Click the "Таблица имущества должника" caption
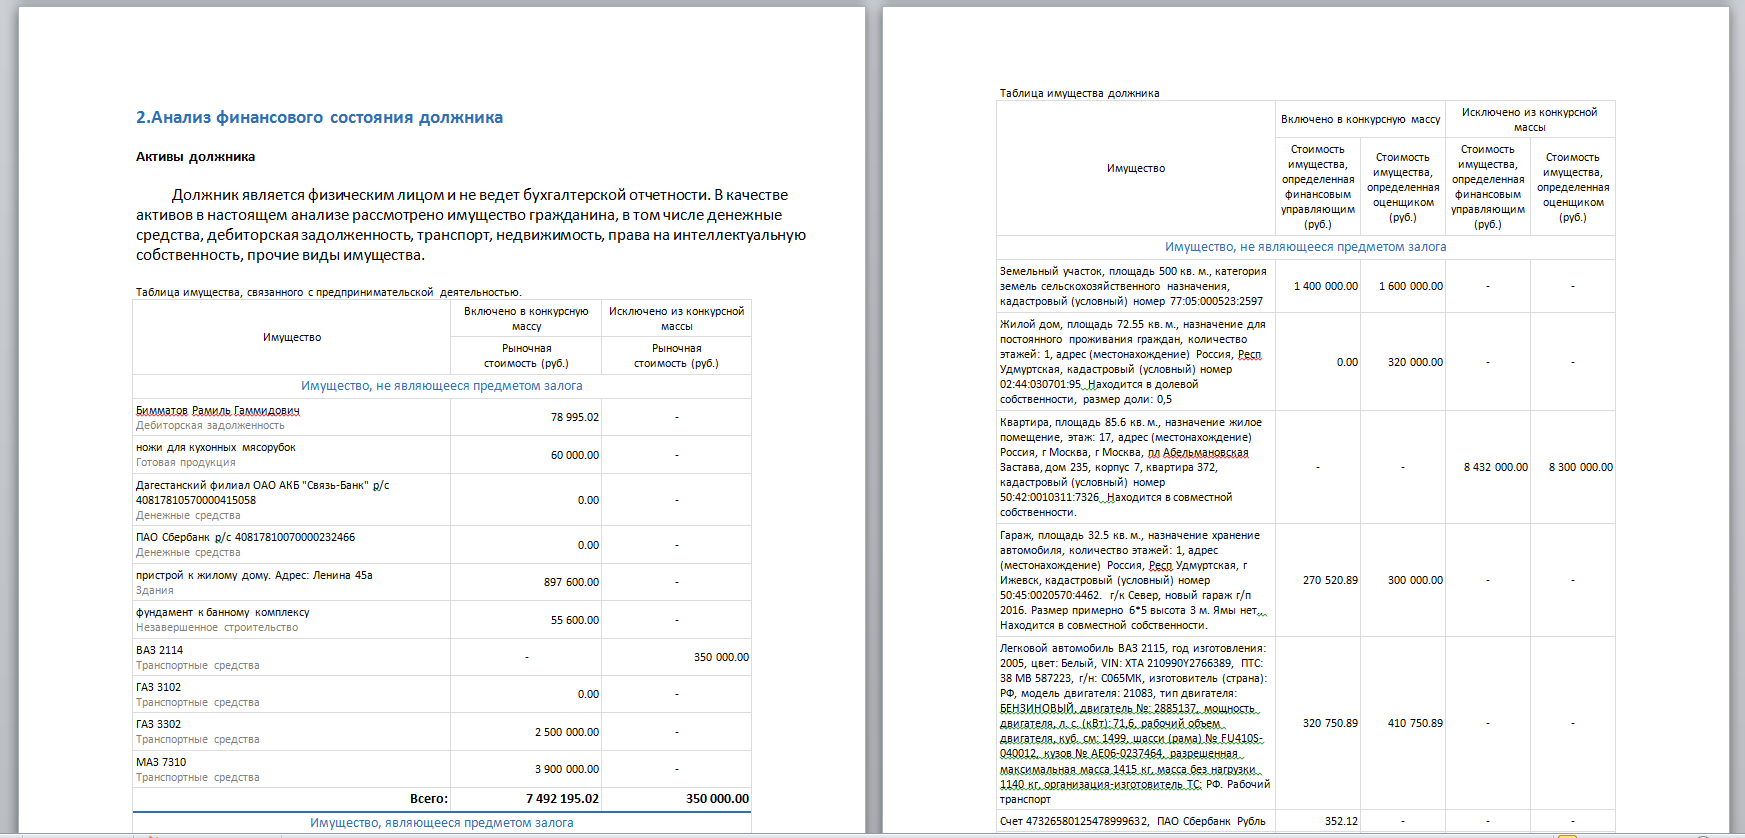 pos(1079,93)
